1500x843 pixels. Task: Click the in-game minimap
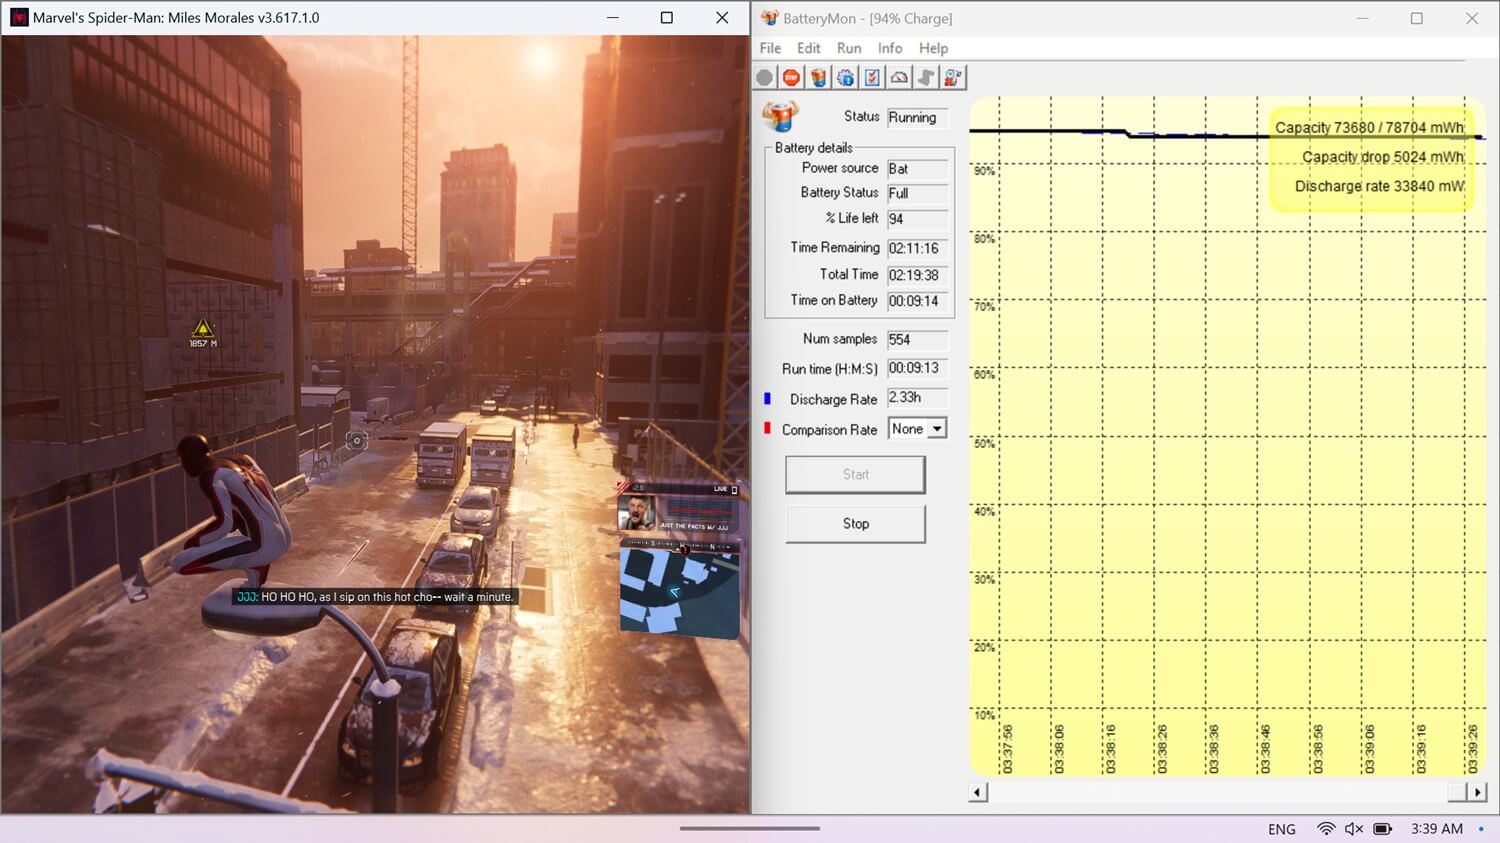coord(679,590)
